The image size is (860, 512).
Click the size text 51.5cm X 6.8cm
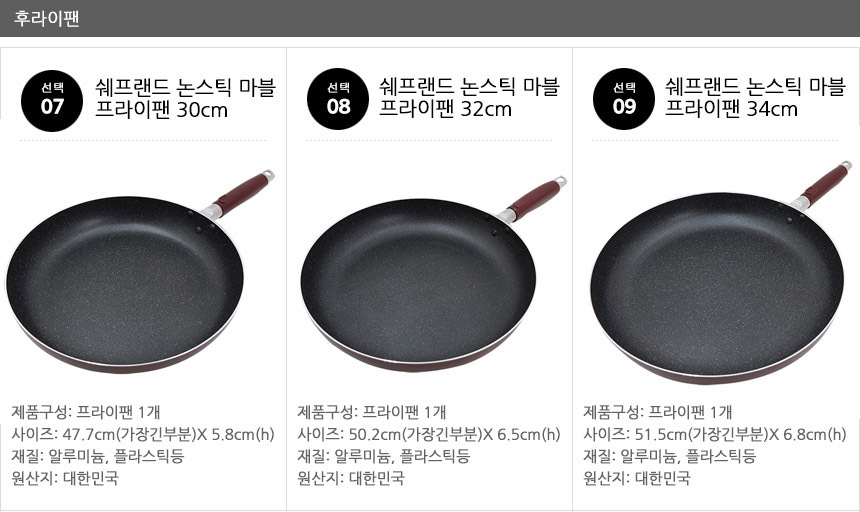click(715, 434)
